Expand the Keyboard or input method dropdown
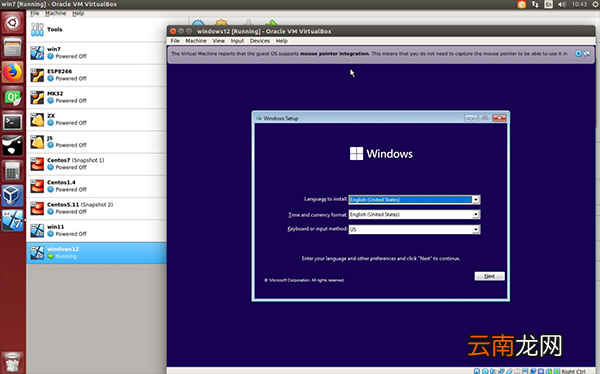This screenshot has height=374, width=600. click(x=476, y=229)
